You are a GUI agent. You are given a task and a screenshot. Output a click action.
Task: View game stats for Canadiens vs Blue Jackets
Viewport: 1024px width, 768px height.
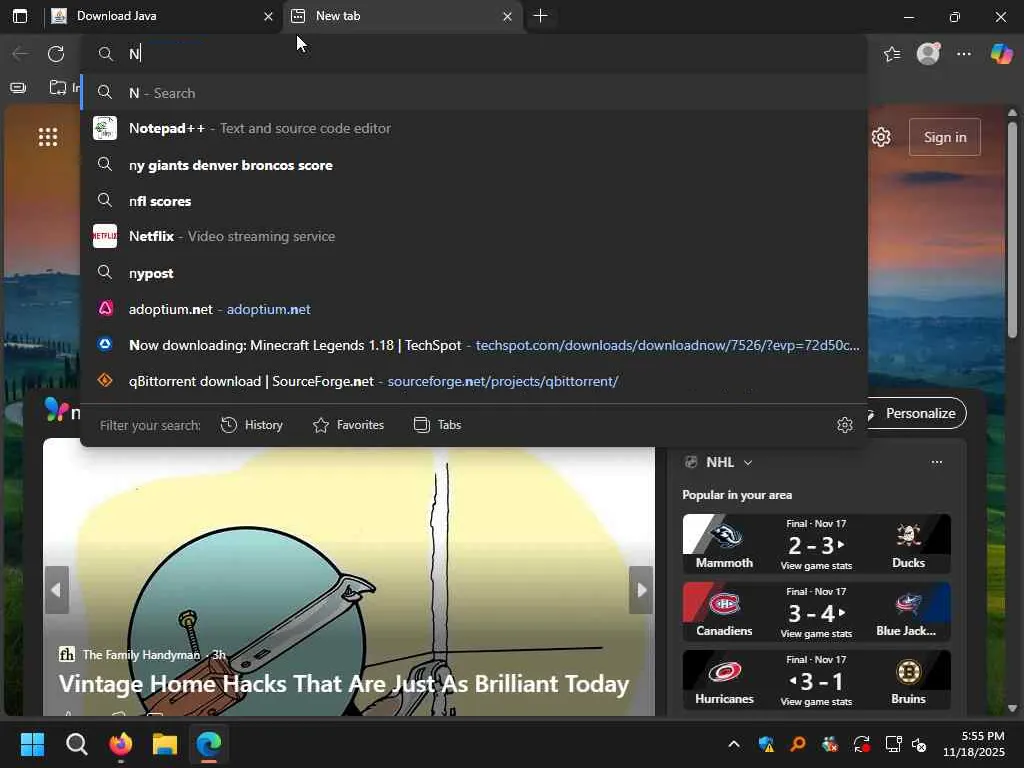816,633
